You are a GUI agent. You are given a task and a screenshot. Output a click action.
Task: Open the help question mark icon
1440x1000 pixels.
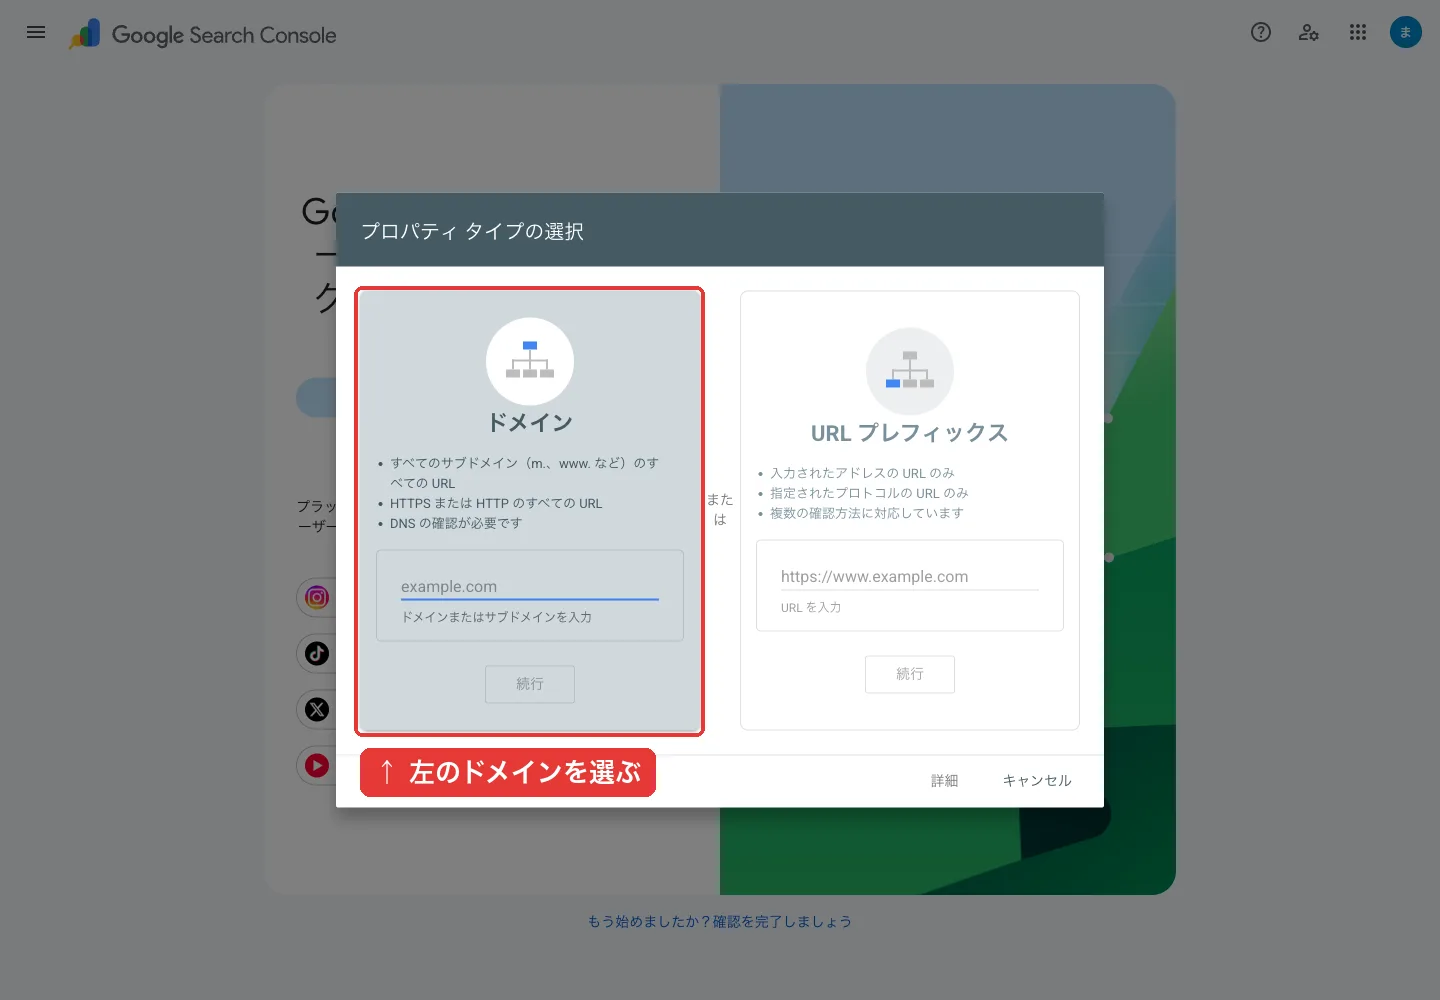[1261, 32]
